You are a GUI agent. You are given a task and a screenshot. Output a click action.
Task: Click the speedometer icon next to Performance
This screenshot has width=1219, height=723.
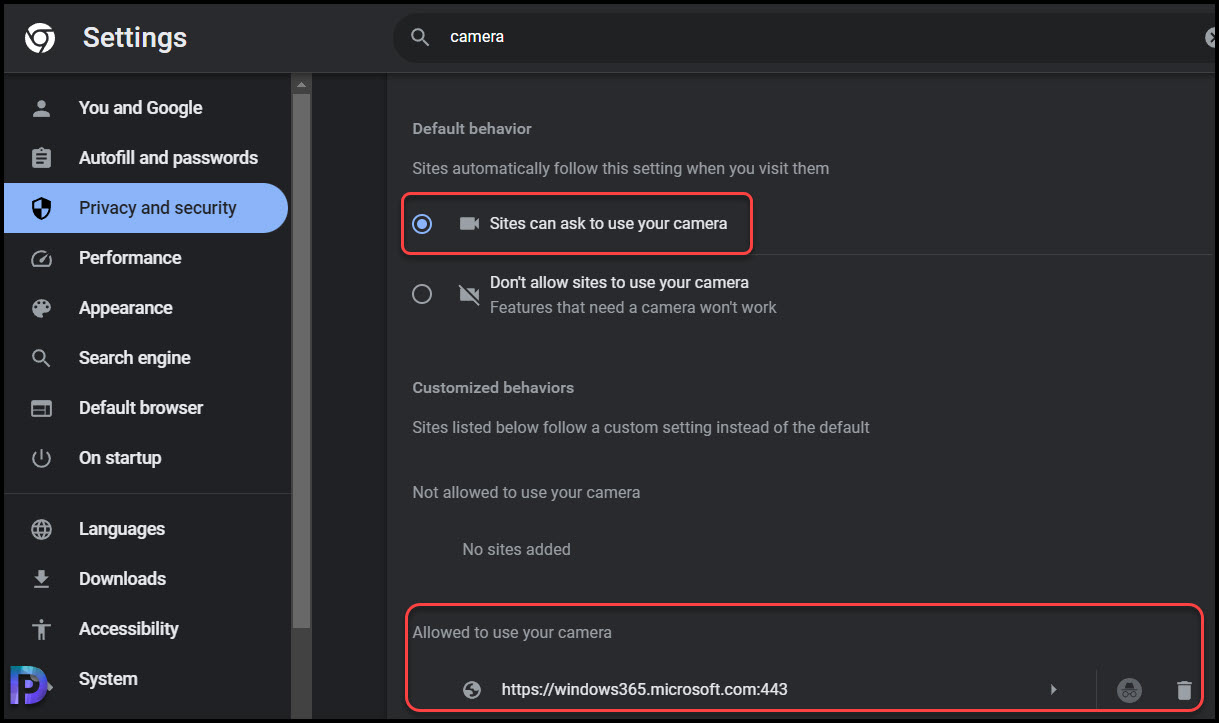[41, 258]
